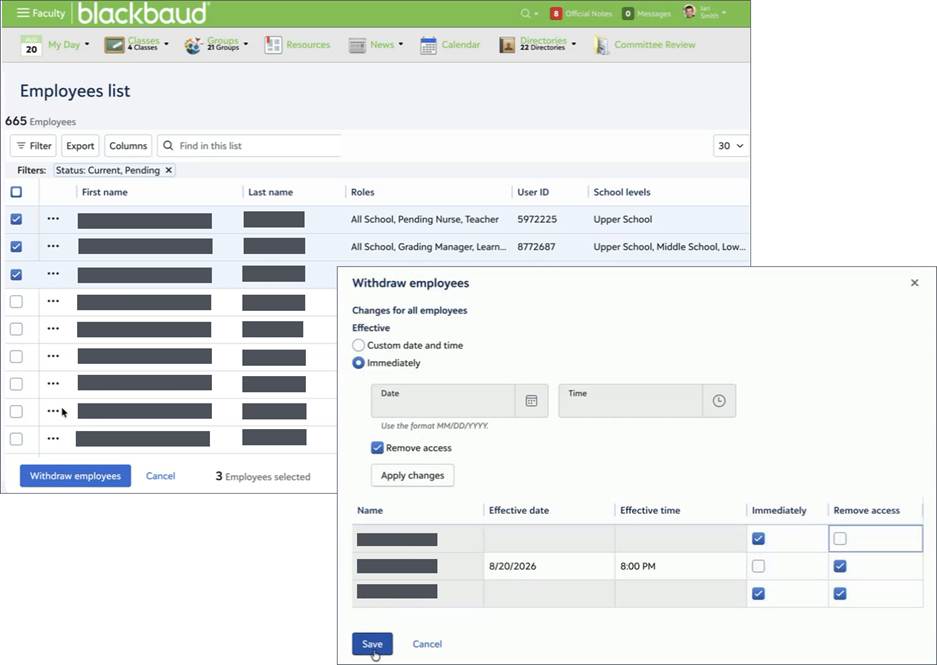Open the 30 per page dropdown

pyautogui.click(x=731, y=146)
